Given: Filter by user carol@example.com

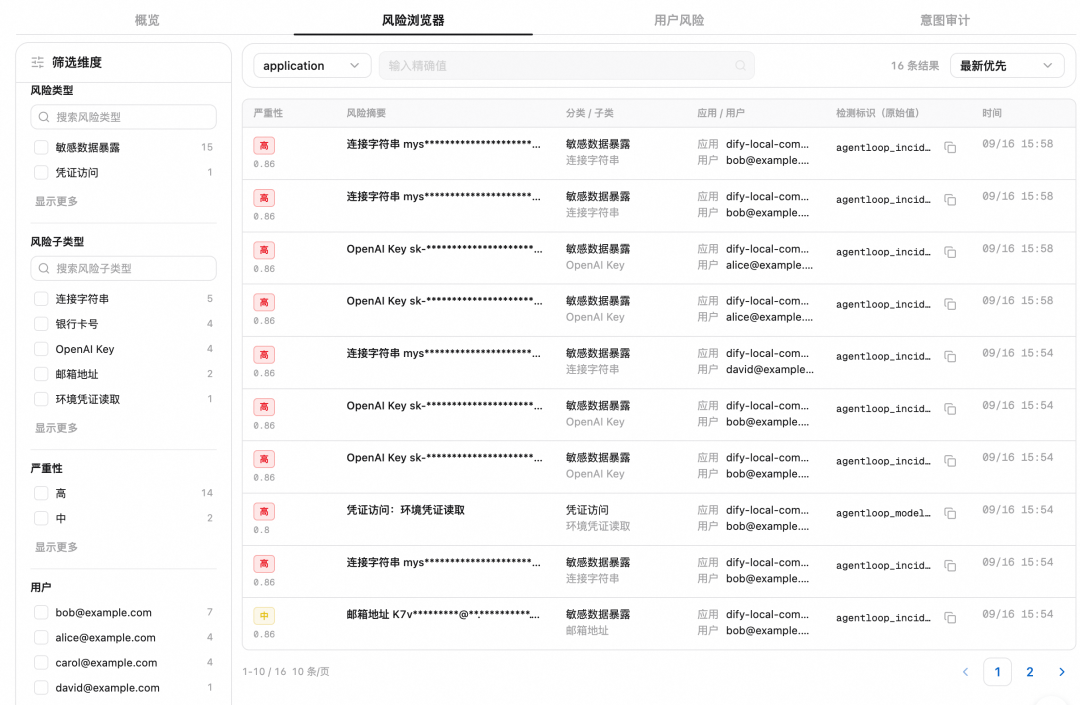Looking at the screenshot, I should pos(41,662).
